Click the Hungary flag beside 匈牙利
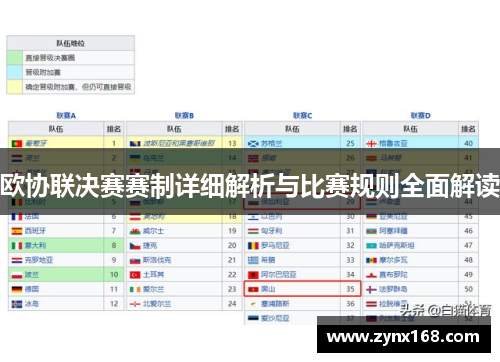500x362 pixels. point(253,231)
